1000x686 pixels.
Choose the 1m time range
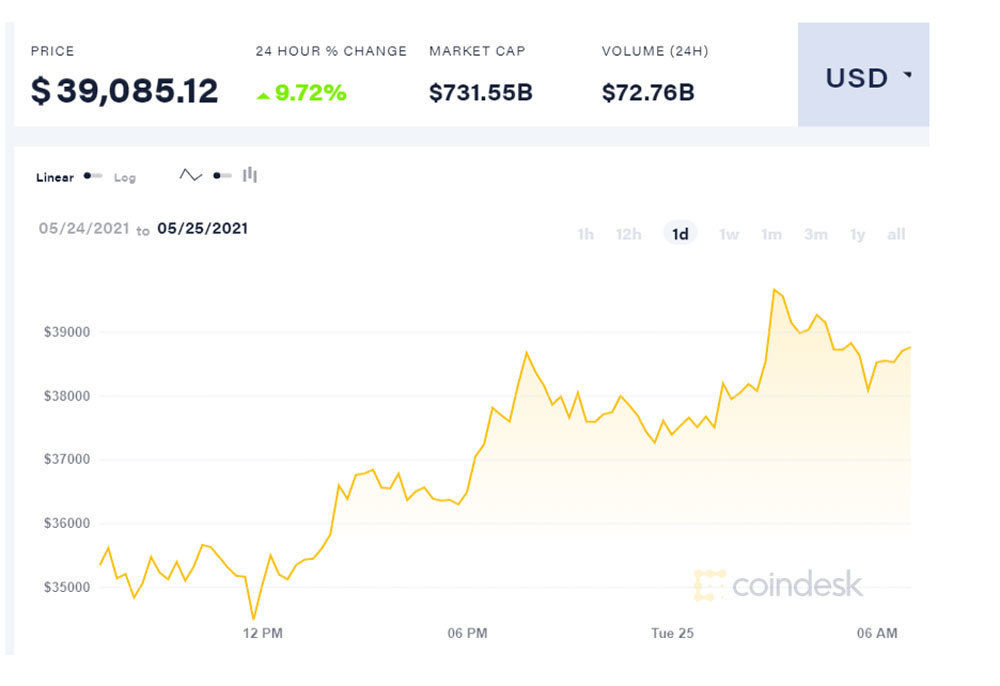(771, 234)
